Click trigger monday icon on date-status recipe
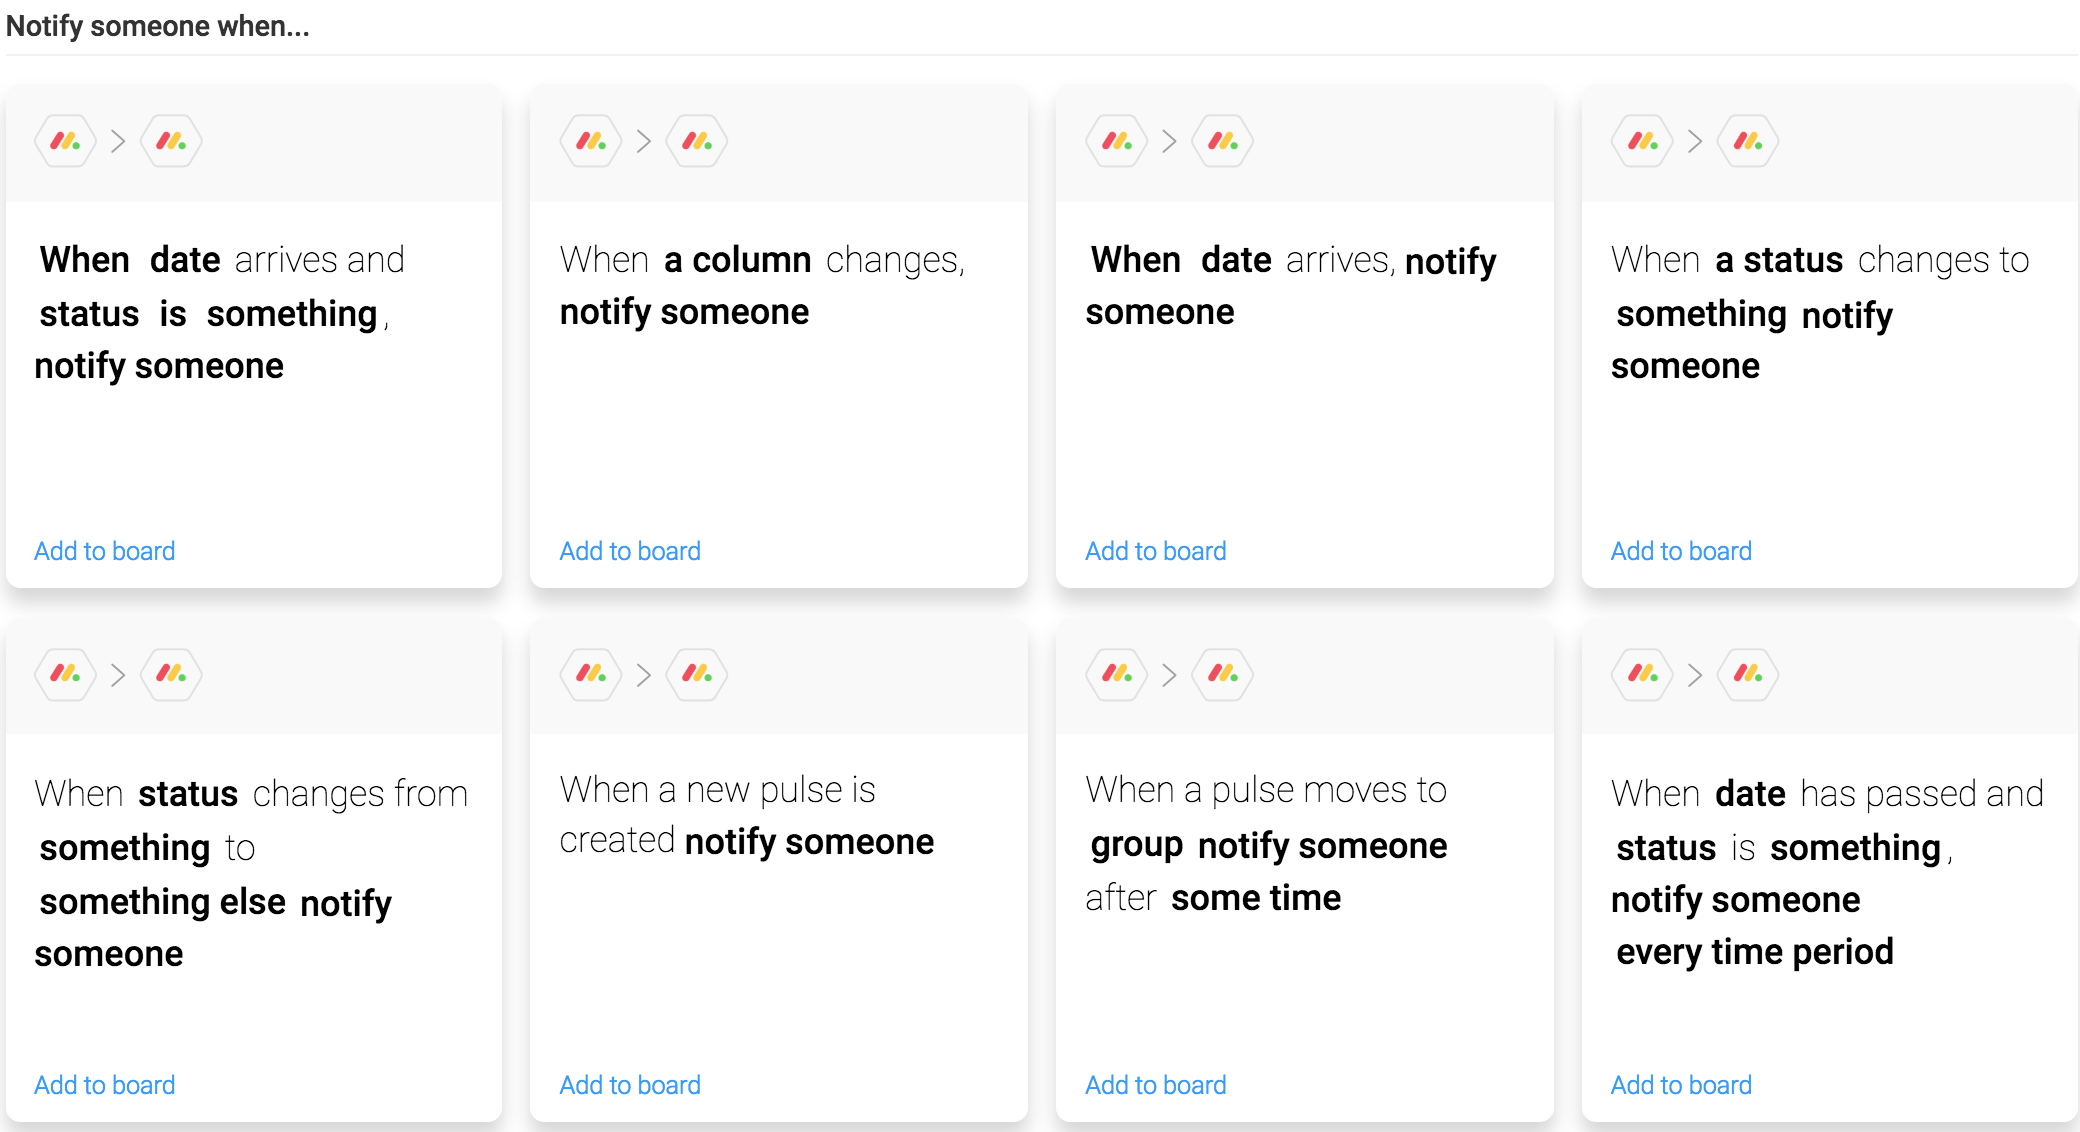 click(x=66, y=141)
